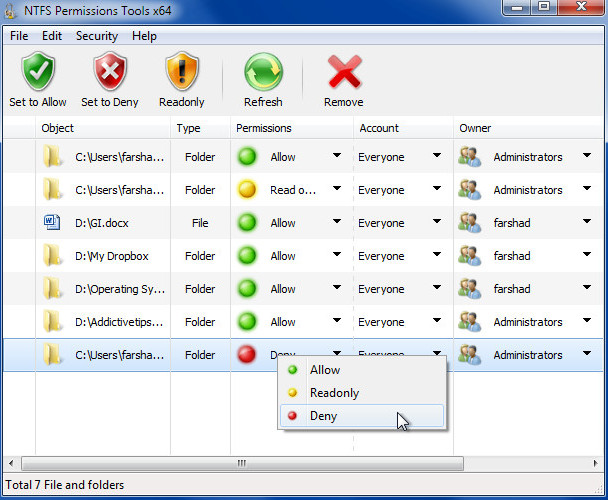Click the folder icon for D:\Operating Sy...
Viewport: 608px width, 500px height.
pyautogui.click(x=52, y=289)
